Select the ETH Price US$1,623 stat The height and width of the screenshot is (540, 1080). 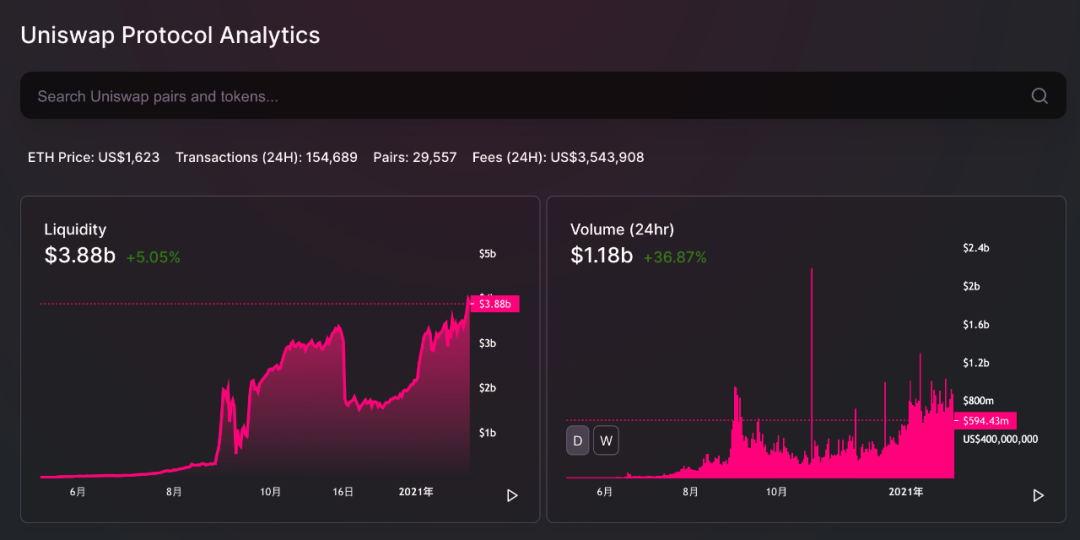pyautogui.click(x=93, y=157)
